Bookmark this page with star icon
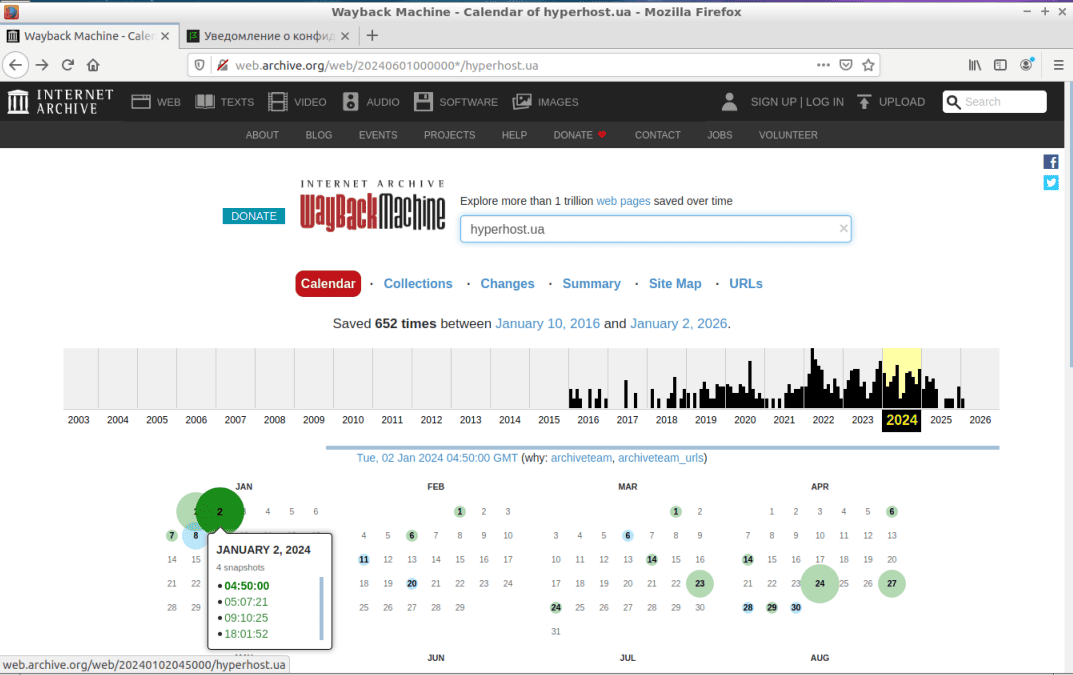Screen dimensions: 1073x675 [869, 65]
